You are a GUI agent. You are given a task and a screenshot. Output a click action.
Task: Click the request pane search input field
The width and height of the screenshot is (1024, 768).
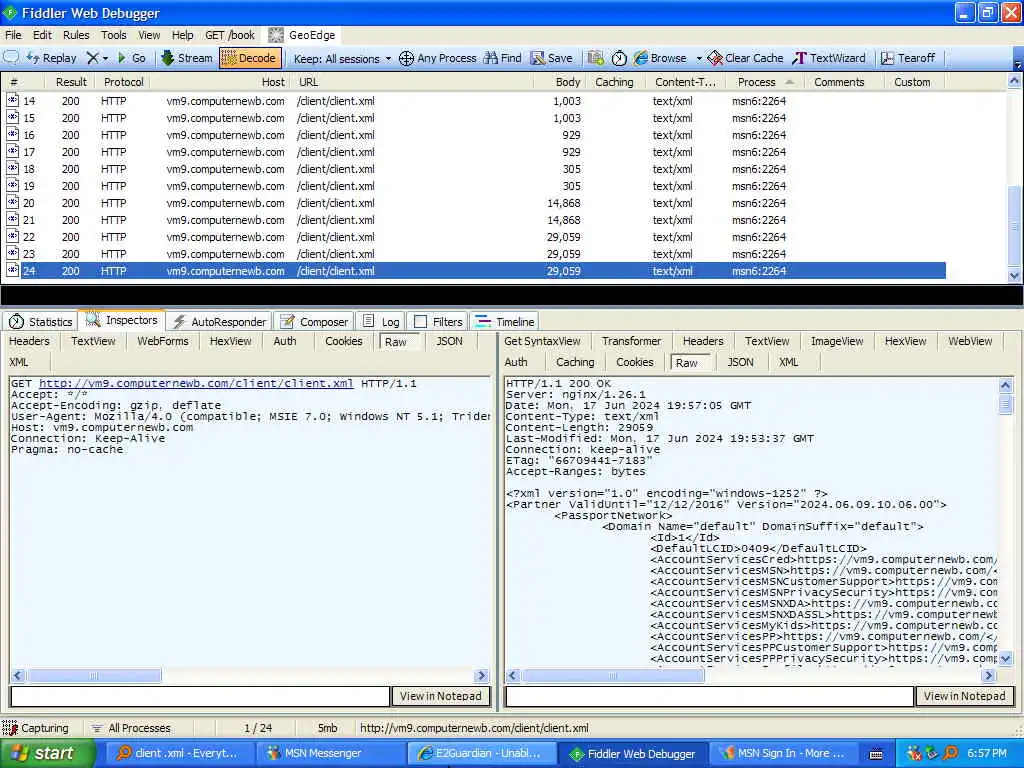(x=200, y=697)
